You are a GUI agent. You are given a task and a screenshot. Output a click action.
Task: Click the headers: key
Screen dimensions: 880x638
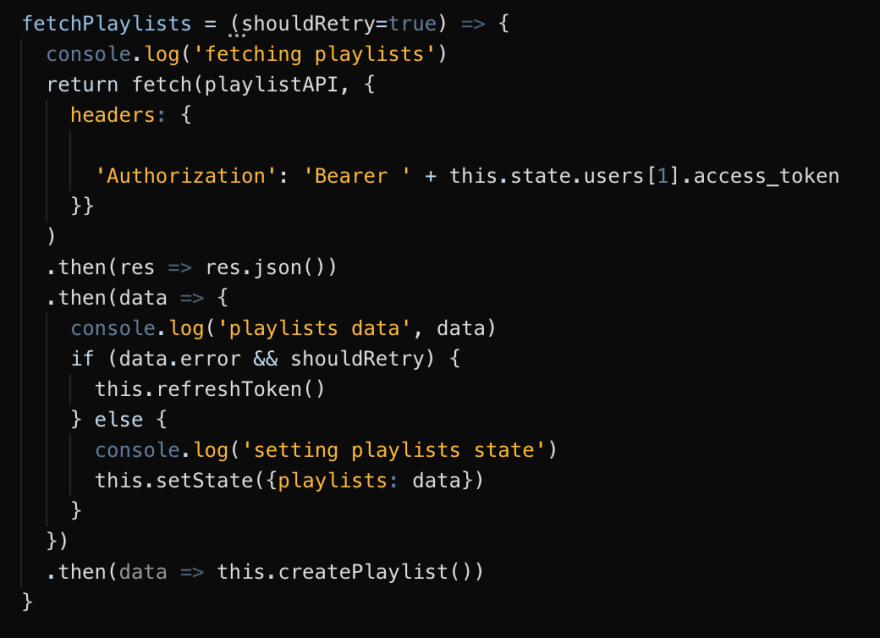(118, 115)
